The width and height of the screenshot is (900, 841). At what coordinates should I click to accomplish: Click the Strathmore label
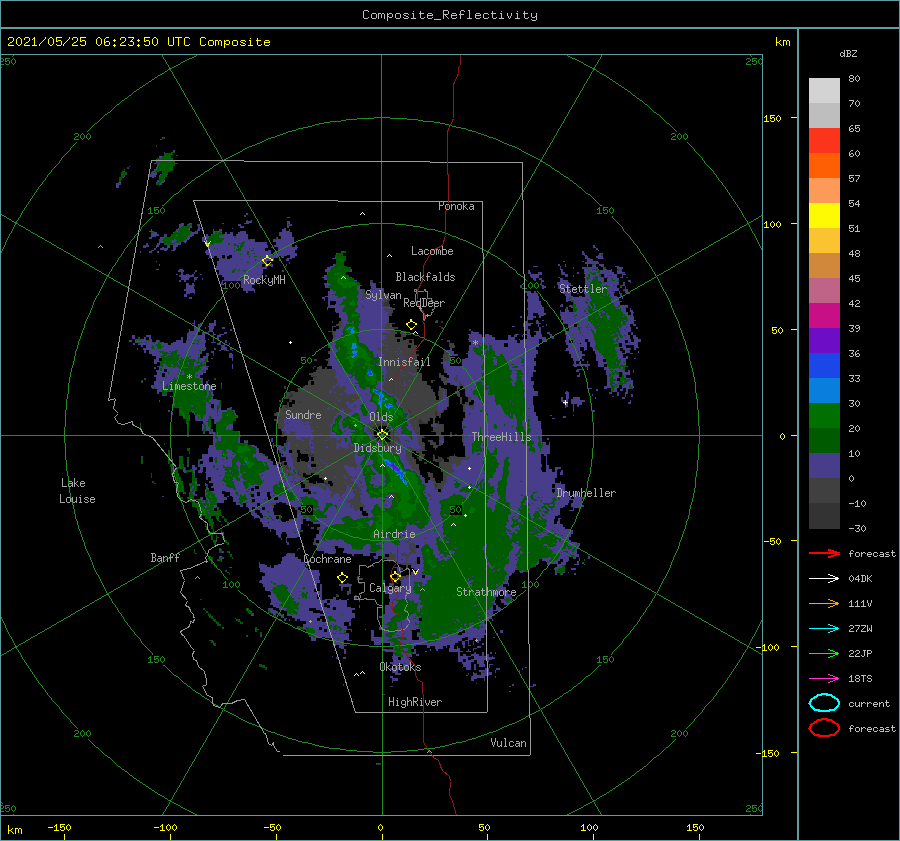coord(486,592)
